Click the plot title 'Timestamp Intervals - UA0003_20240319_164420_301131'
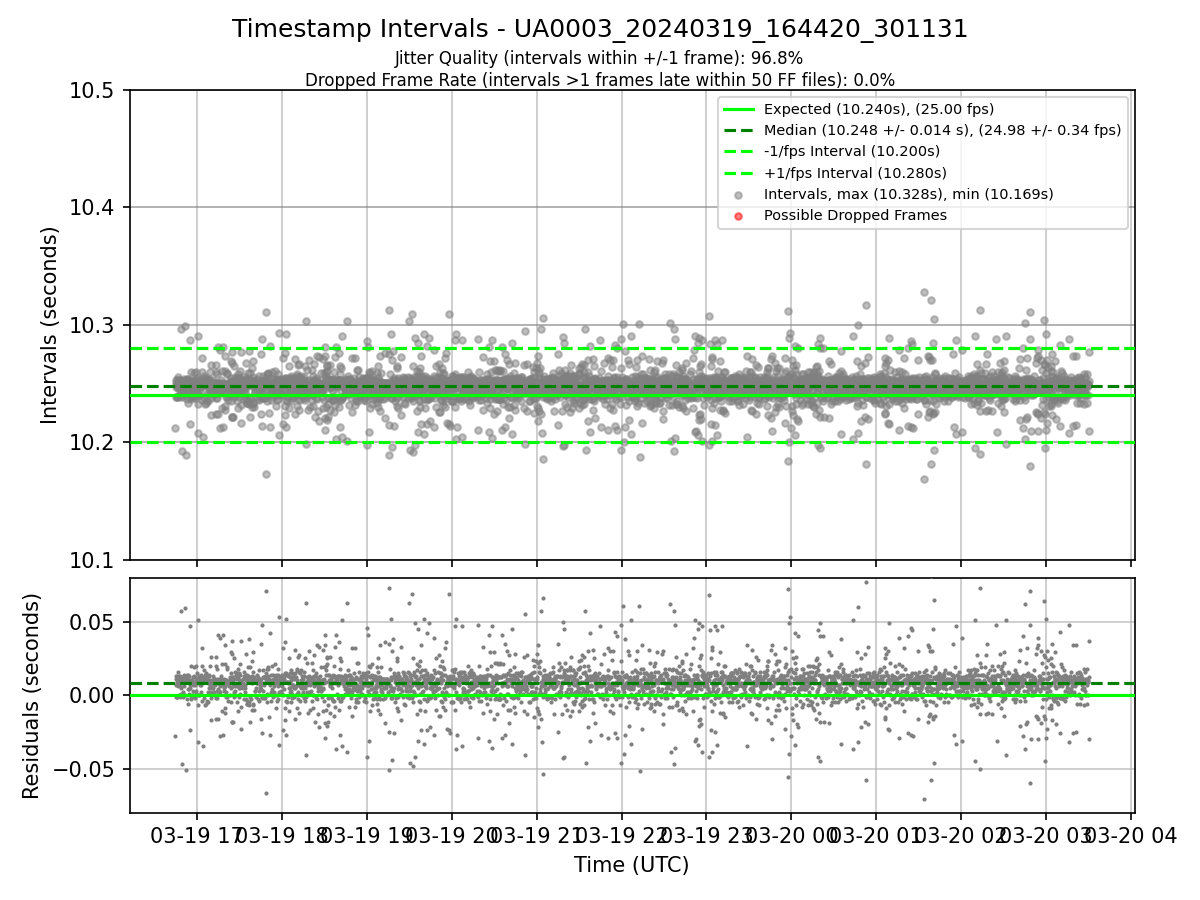The height and width of the screenshot is (900, 1200). coord(600,29)
